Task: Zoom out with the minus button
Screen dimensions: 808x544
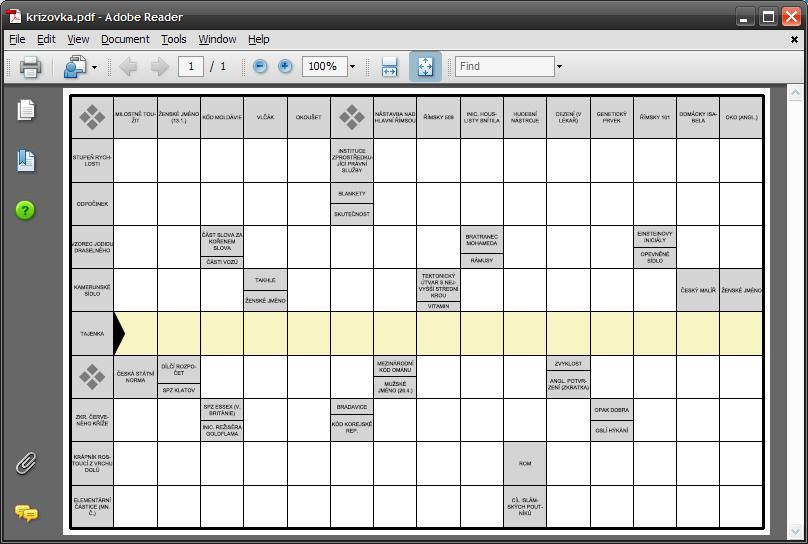Action: coord(260,66)
